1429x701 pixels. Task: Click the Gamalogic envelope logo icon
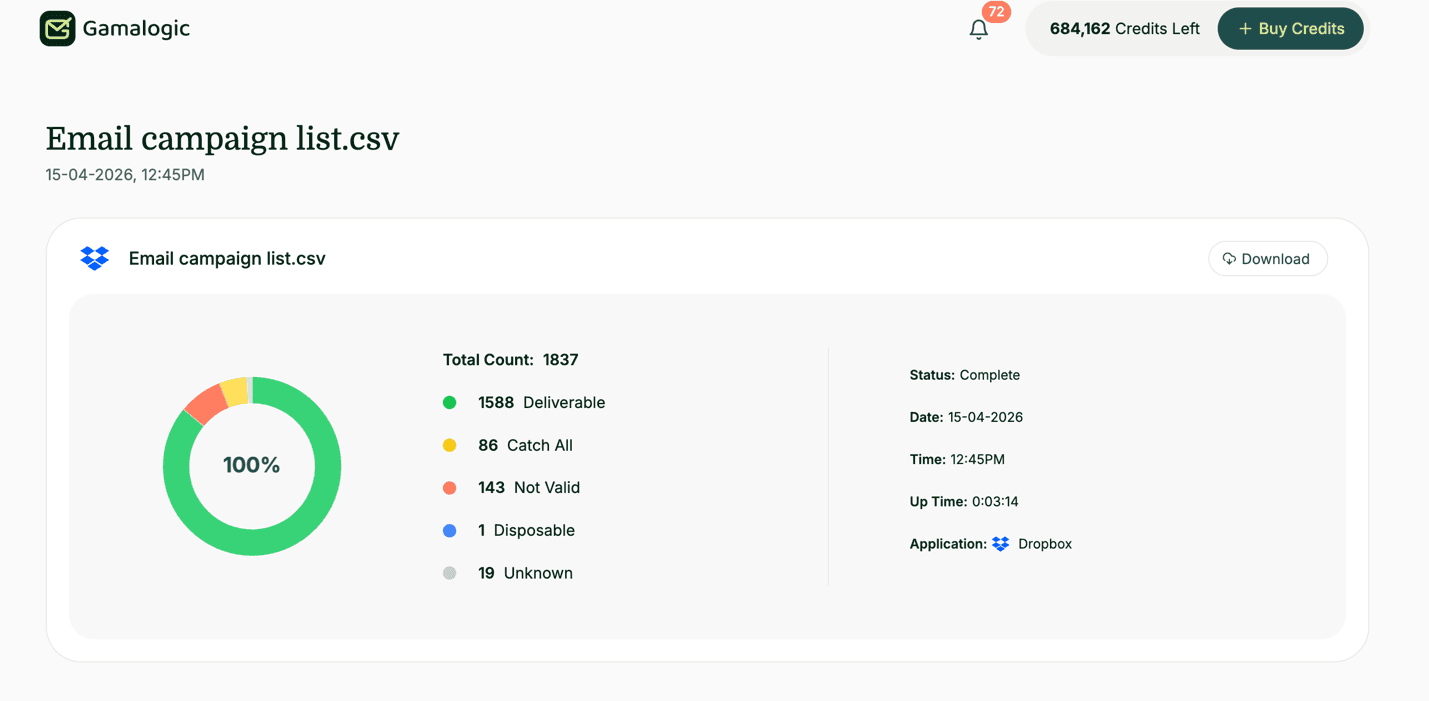click(57, 28)
